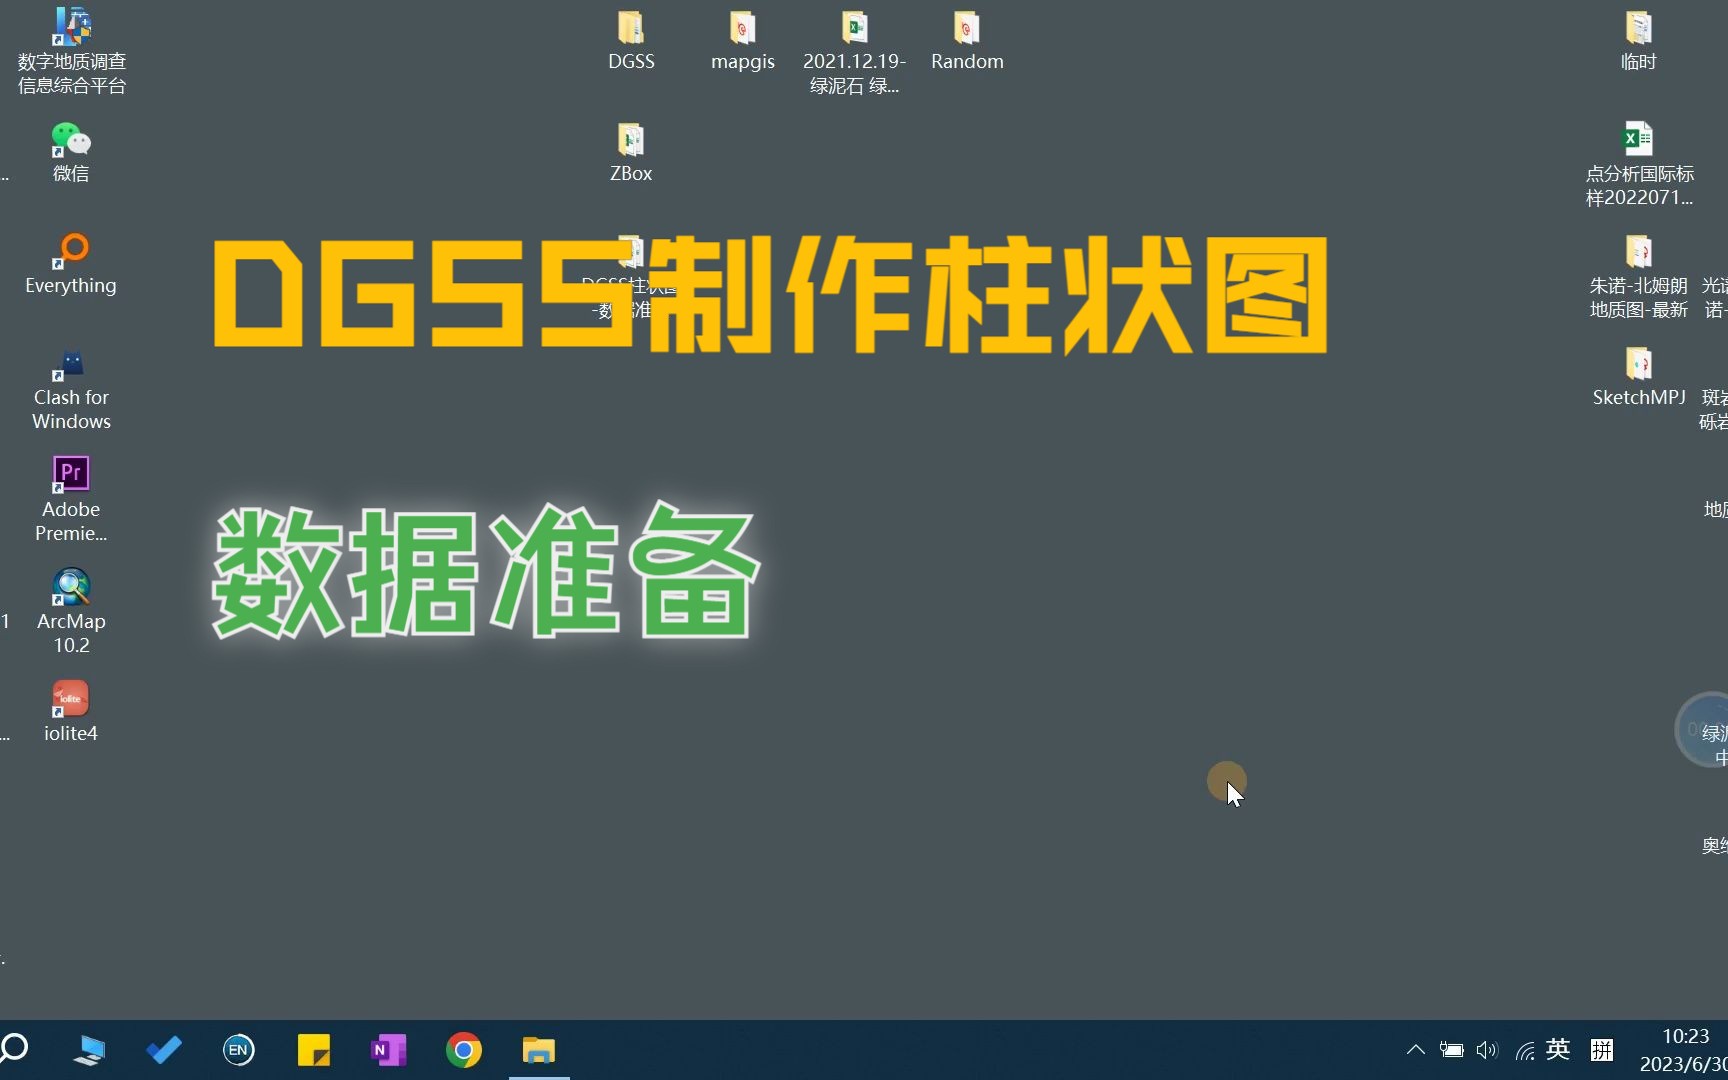Open the volume control slider
This screenshot has width=1728, height=1080.
pyautogui.click(x=1486, y=1050)
